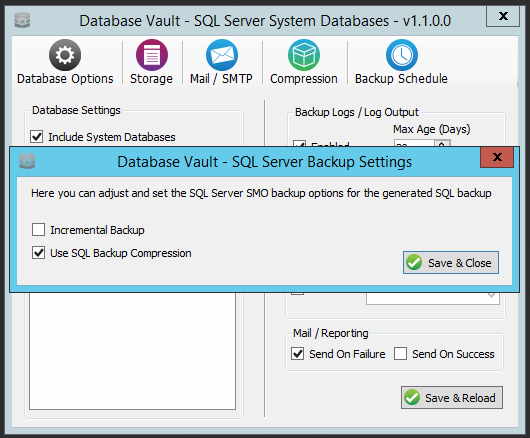Image resolution: width=530 pixels, height=438 pixels.
Task: Click green checkmark on Save & Close
Action: pyautogui.click(x=414, y=262)
